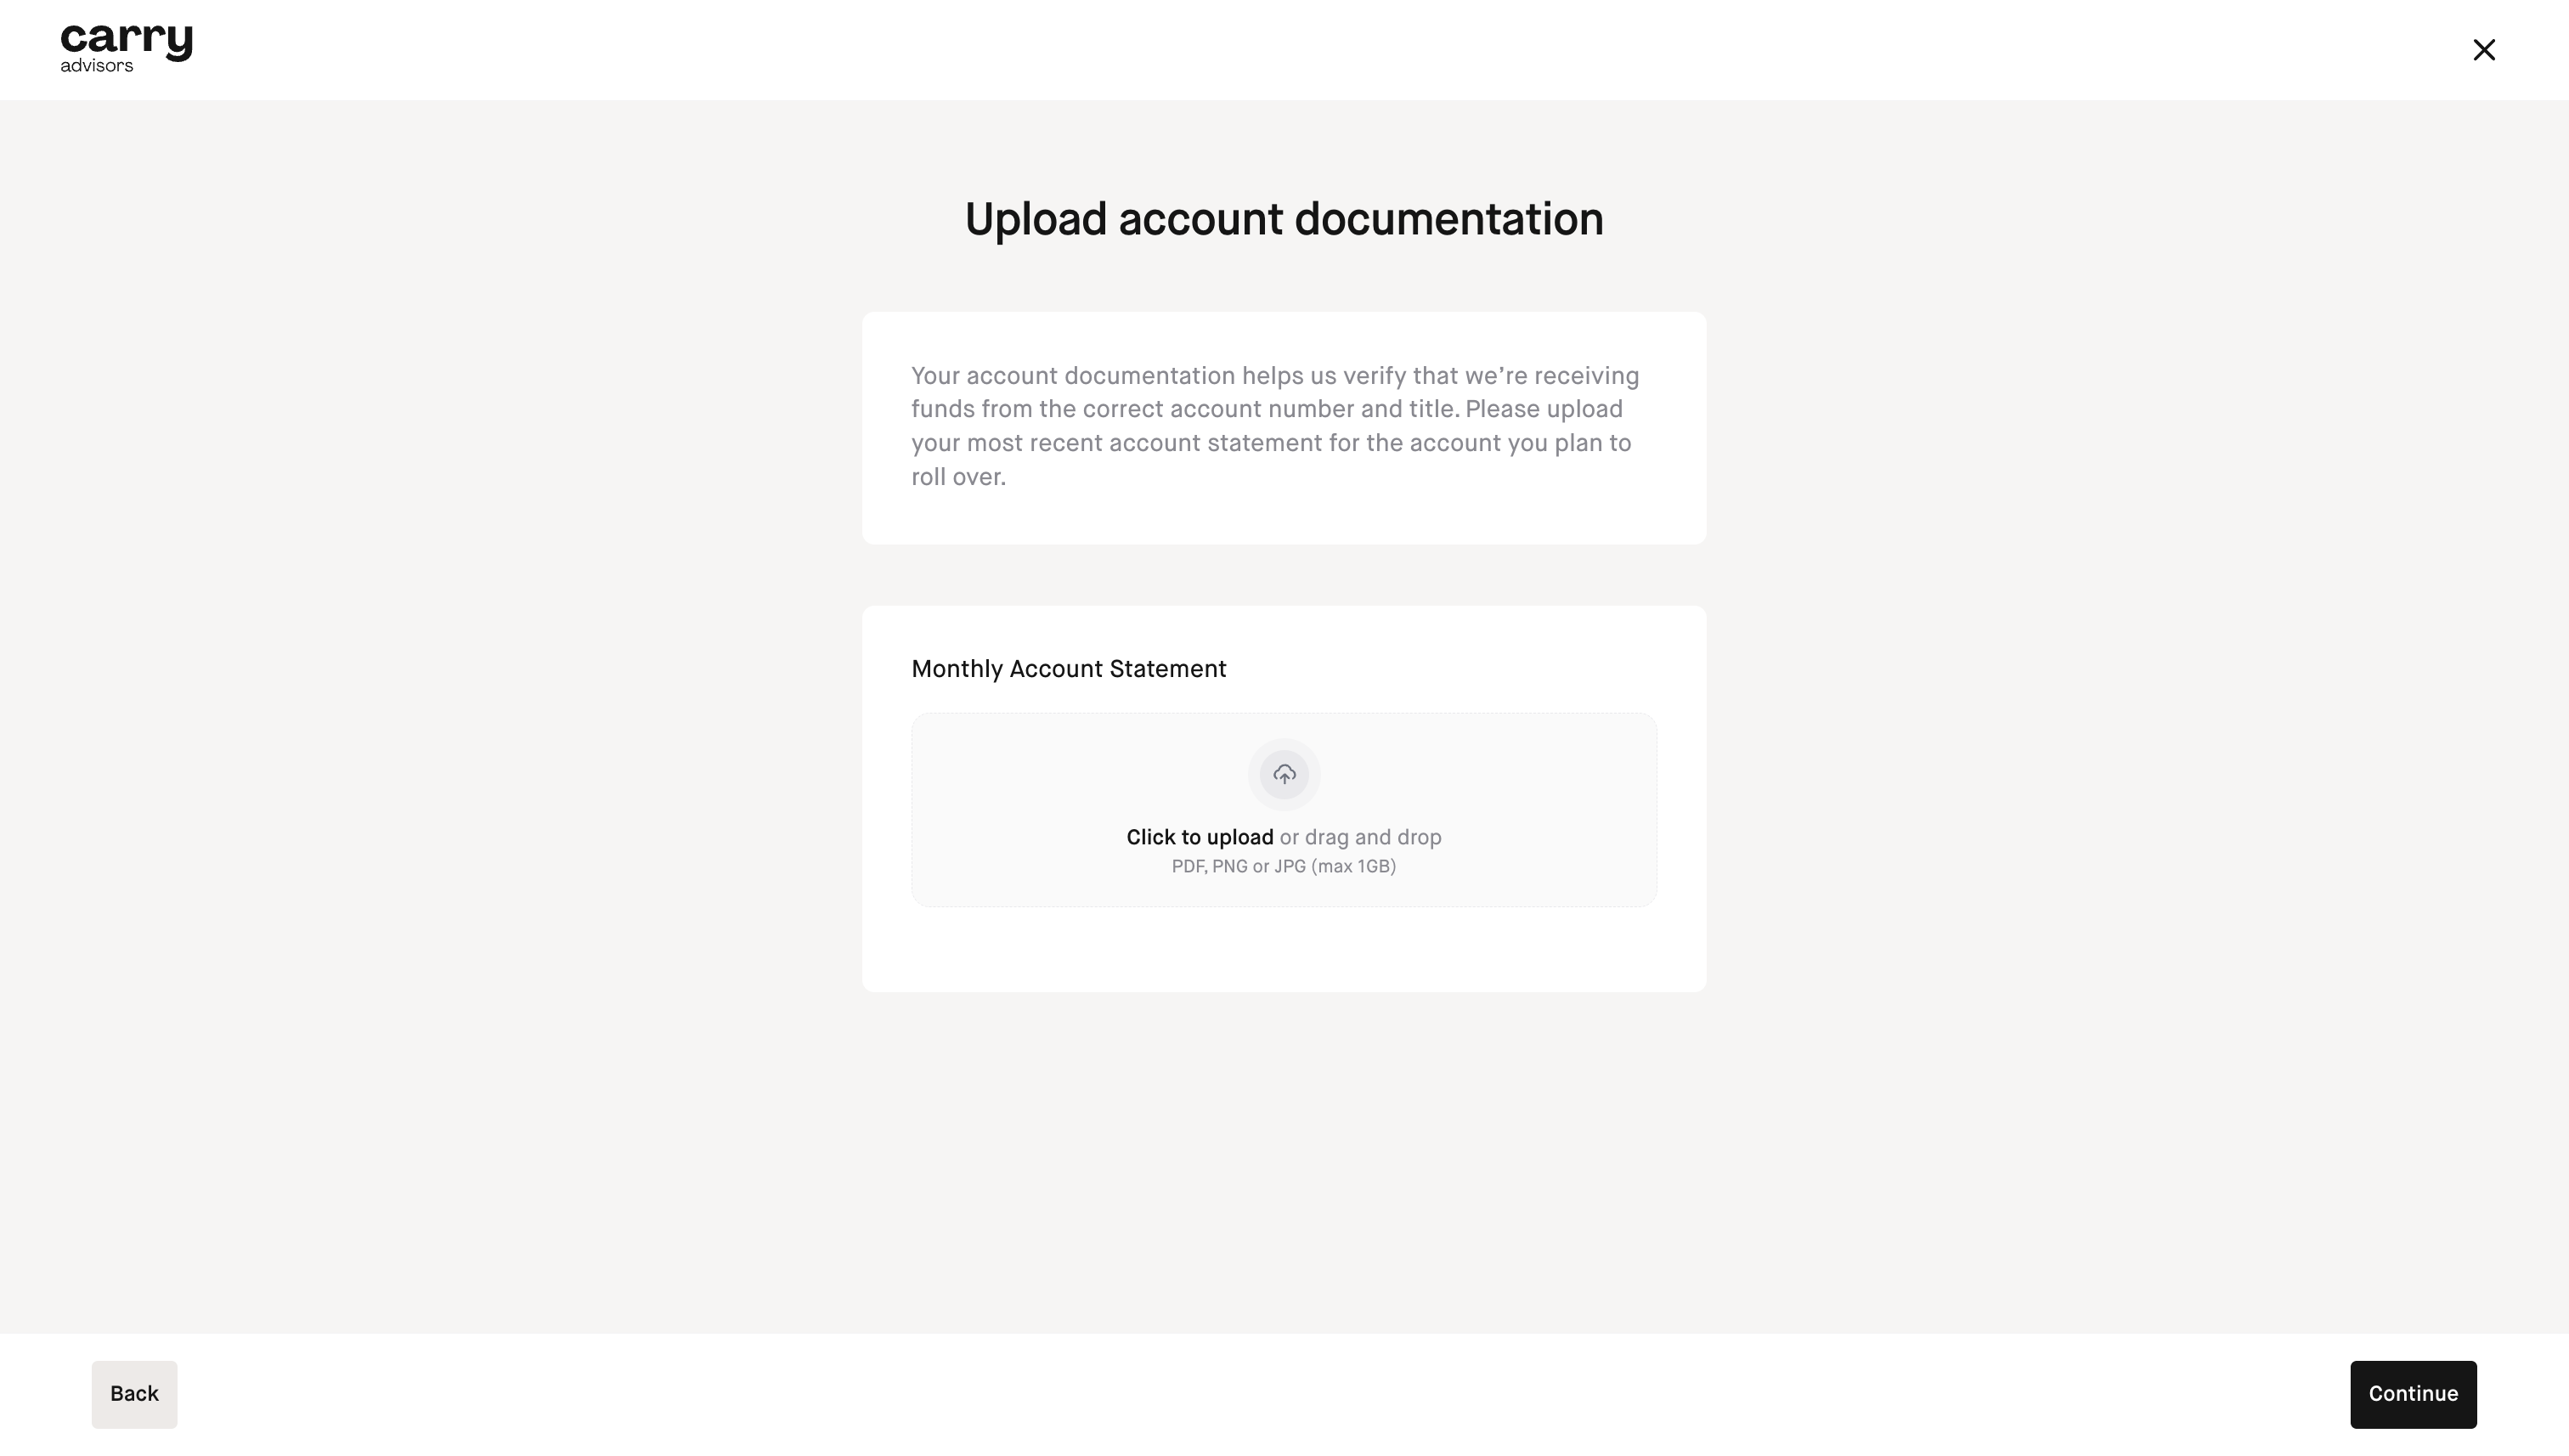
Task: Close the upload documentation screen
Action: click(2484, 50)
